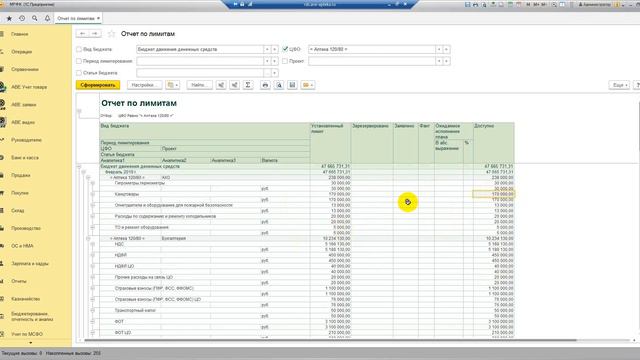Open the Производство sidebar section
Screen dimensions: 640x360
pos(26,228)
